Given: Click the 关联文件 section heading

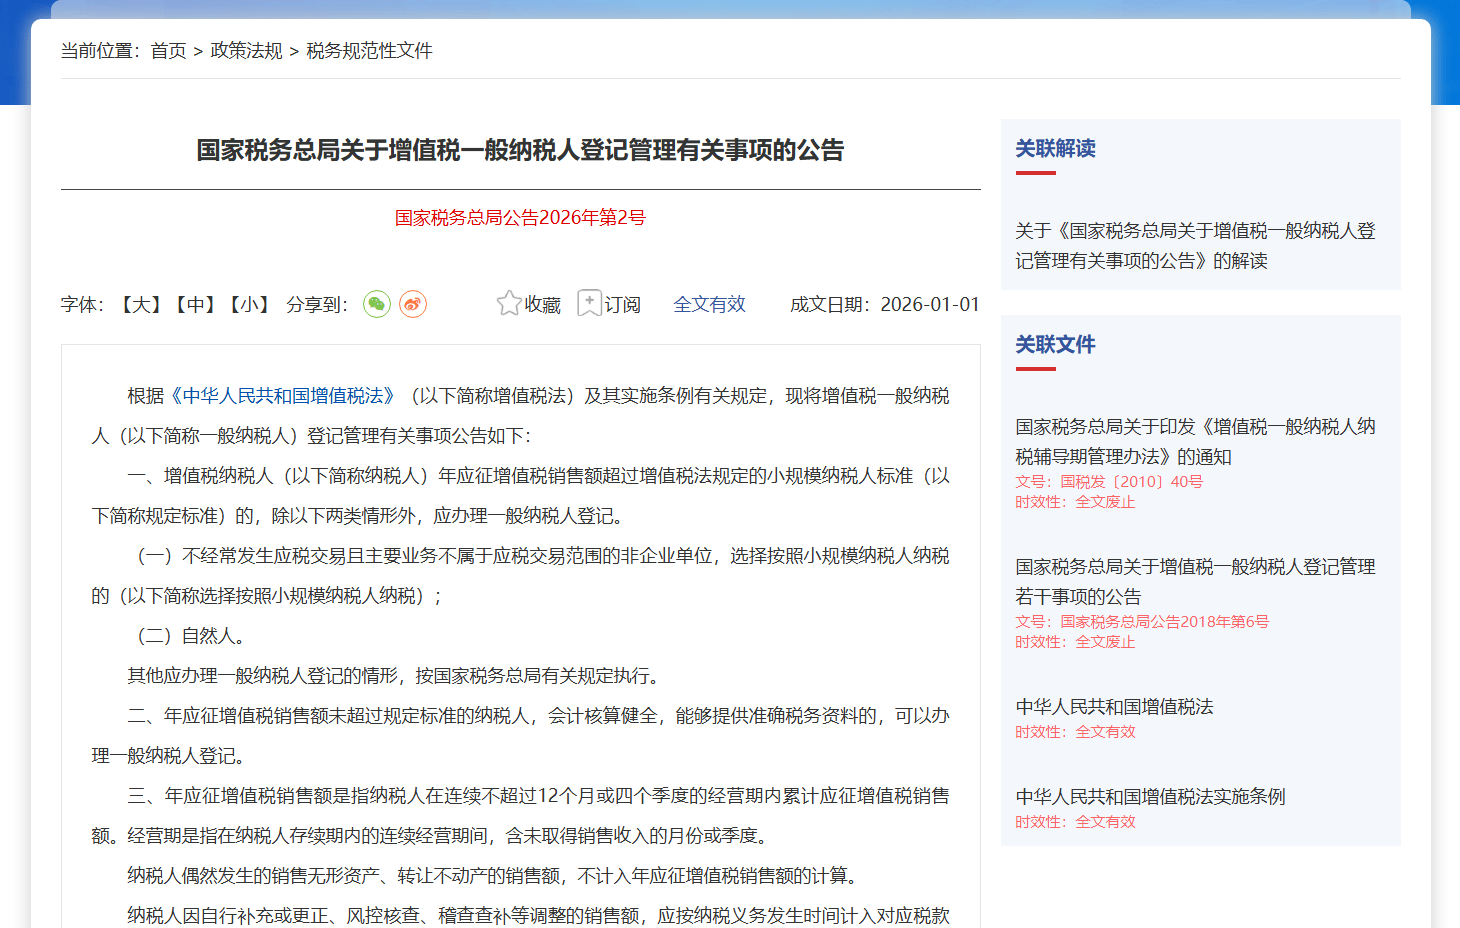Looking at the screenshot, I should (1055, 345).
